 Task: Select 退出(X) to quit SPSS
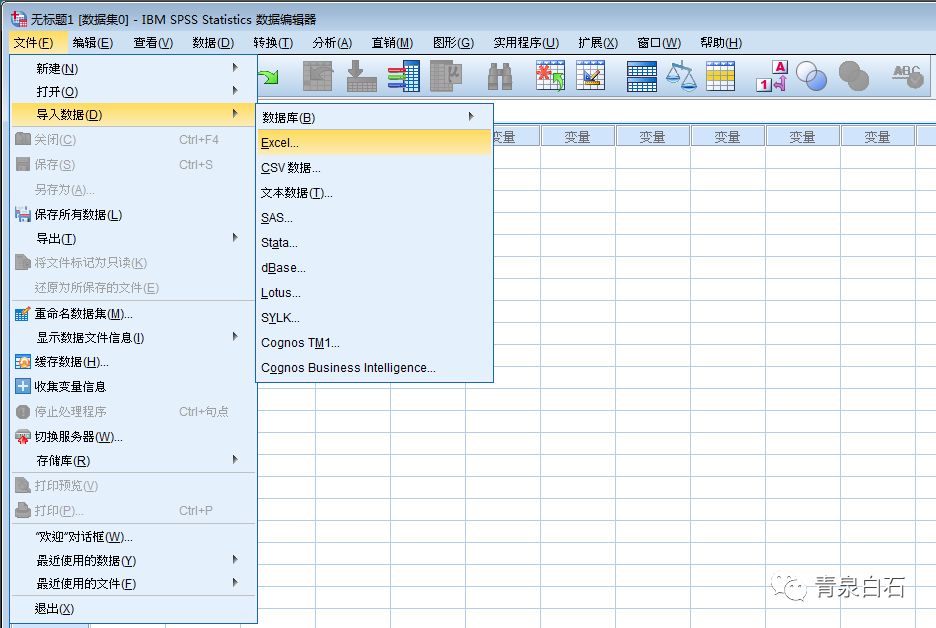tap(134, 608)
